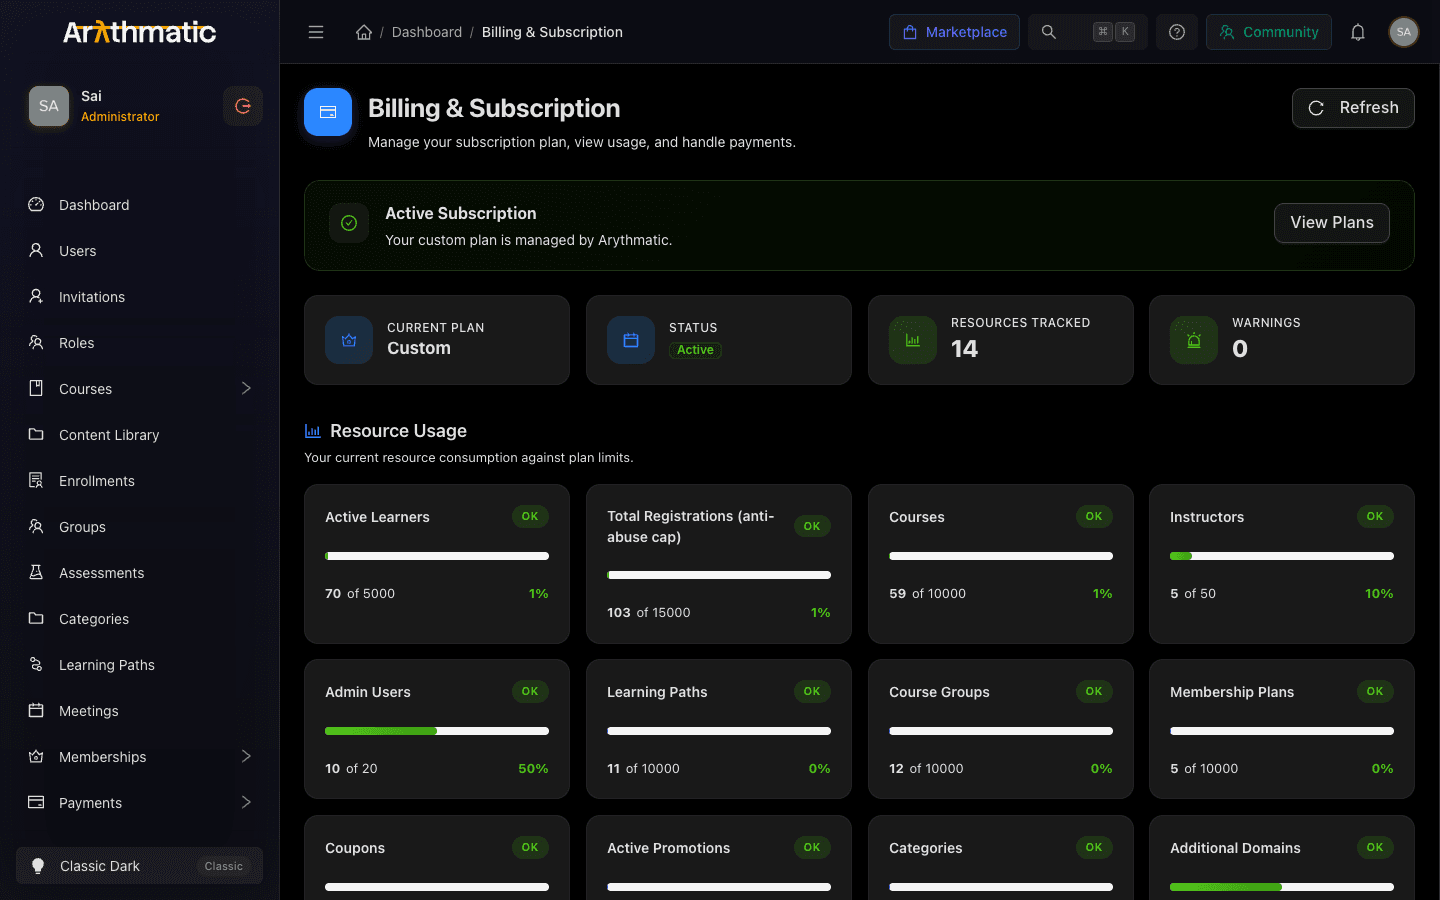The image size is (1440, 900).
Task: Click the Arythmatic logo
Action: pyautogui.click(x=139, y=32)
